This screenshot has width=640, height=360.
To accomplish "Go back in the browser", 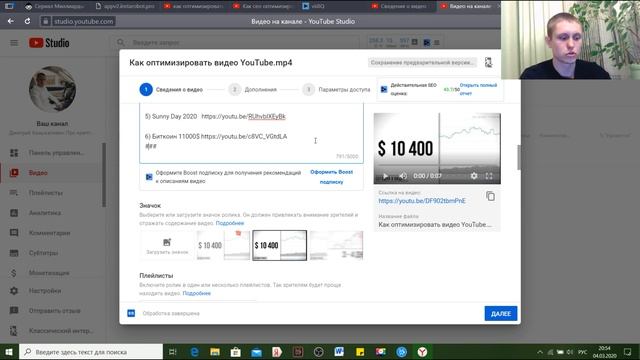I will point(11,21).
